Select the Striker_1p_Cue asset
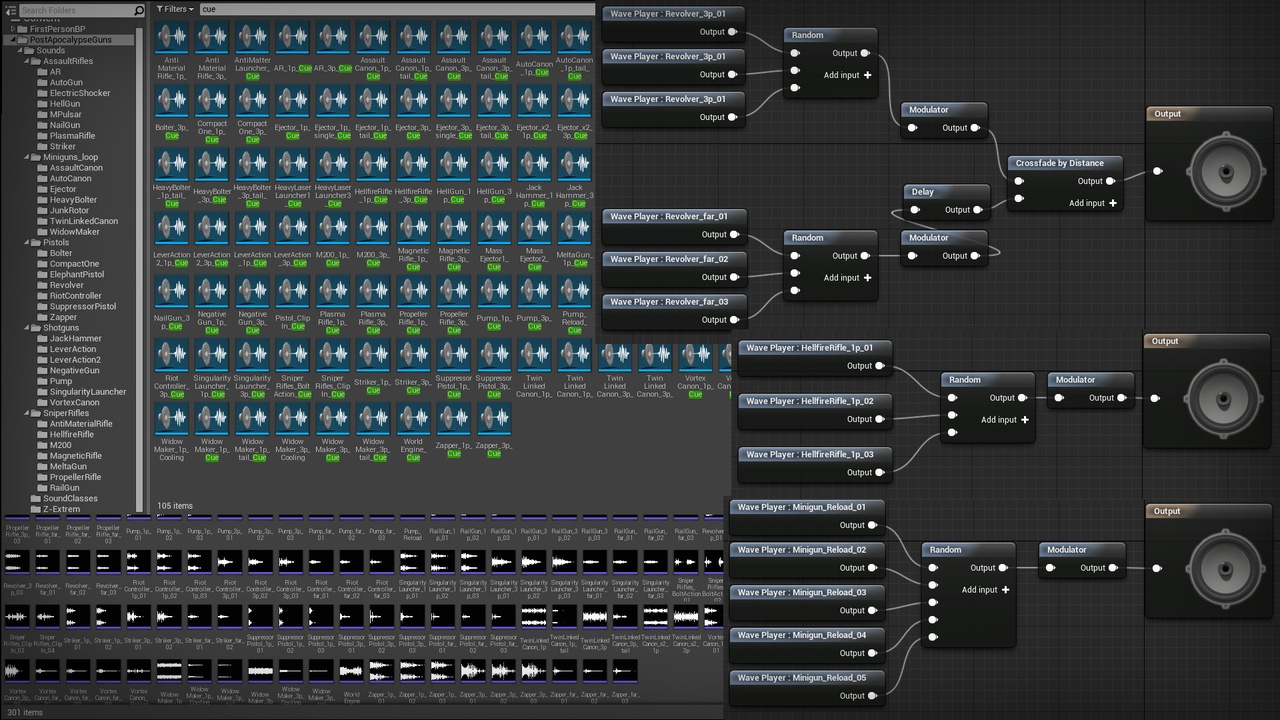 [x=373, y=368]
